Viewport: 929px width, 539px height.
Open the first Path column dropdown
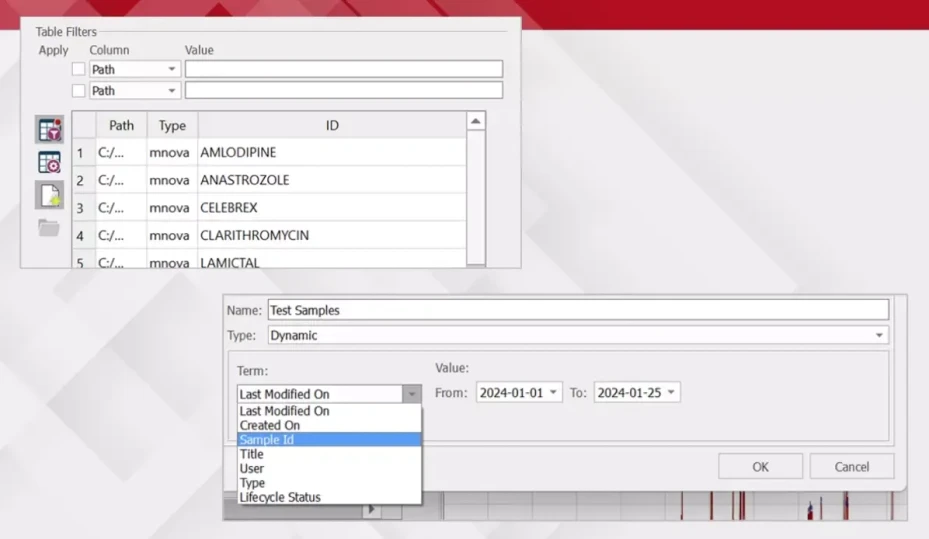click(135, 69)
